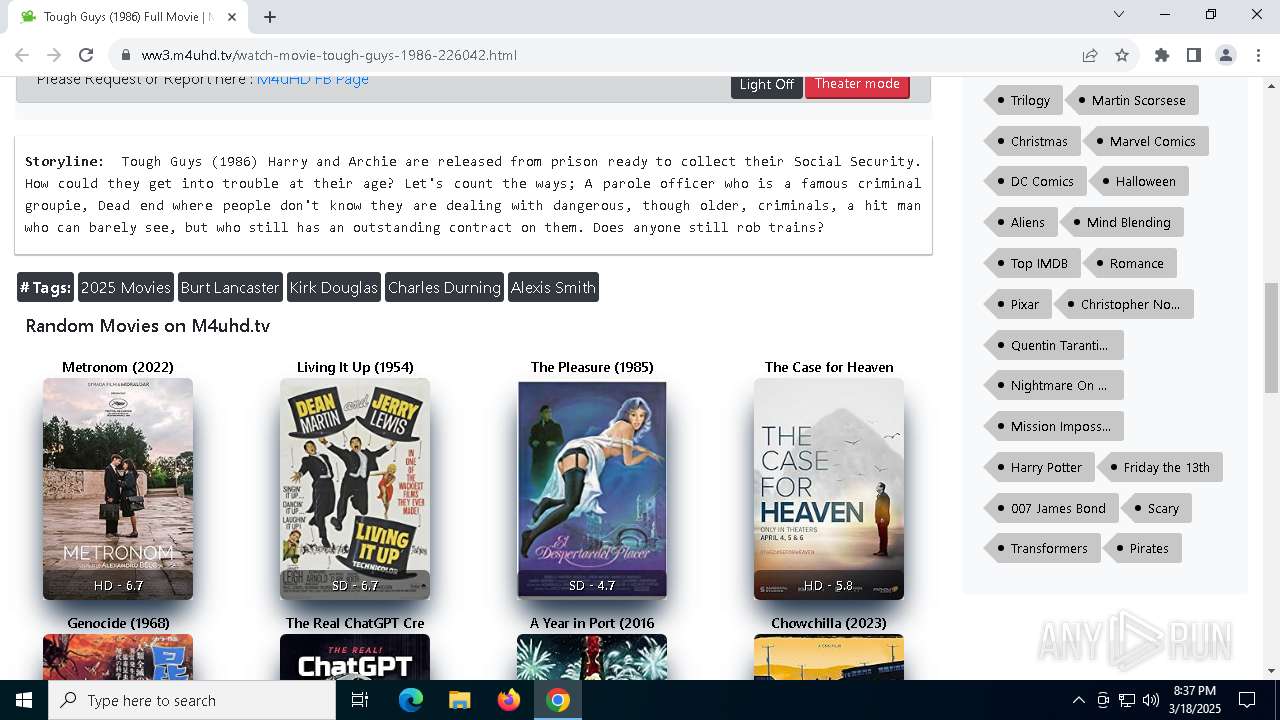Click the share page icon
The image size is (1280, 720).
pos(1090,55)
